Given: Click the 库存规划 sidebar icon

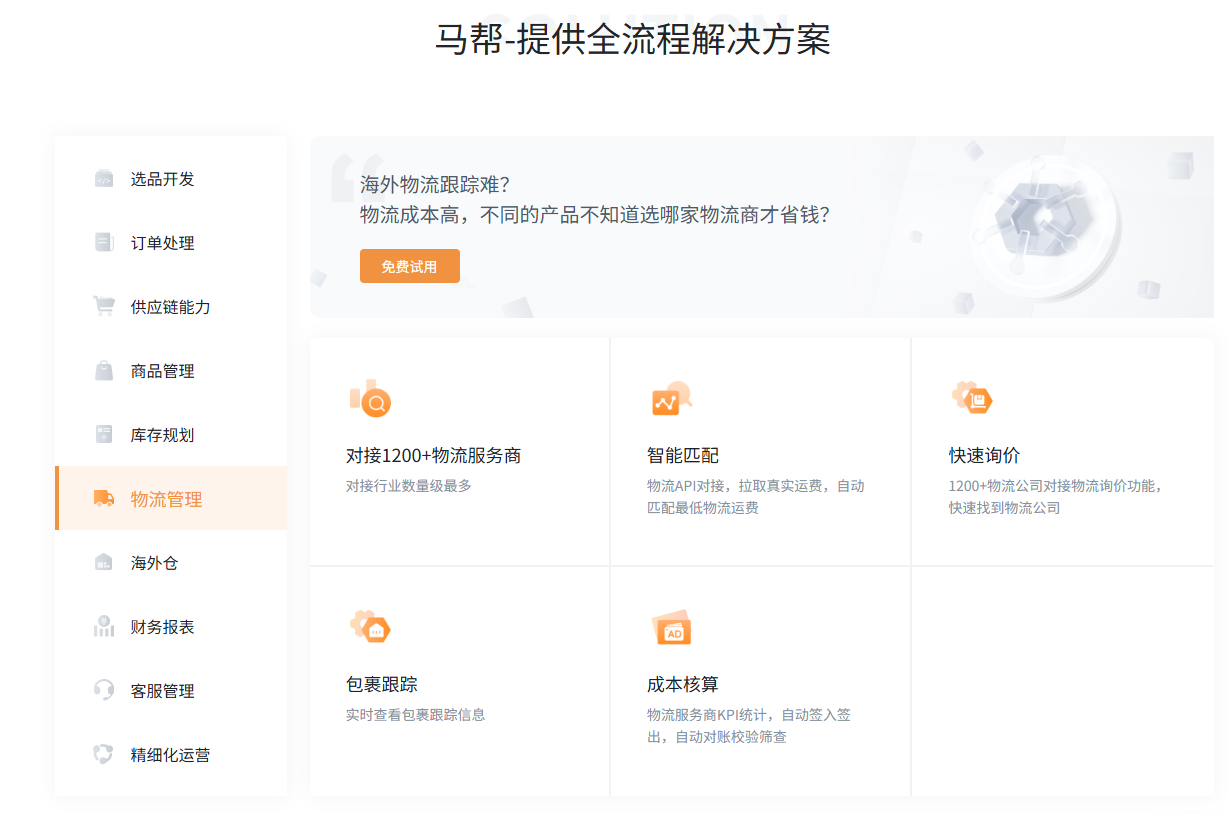Looking at the screenshot, I should 104,435.
